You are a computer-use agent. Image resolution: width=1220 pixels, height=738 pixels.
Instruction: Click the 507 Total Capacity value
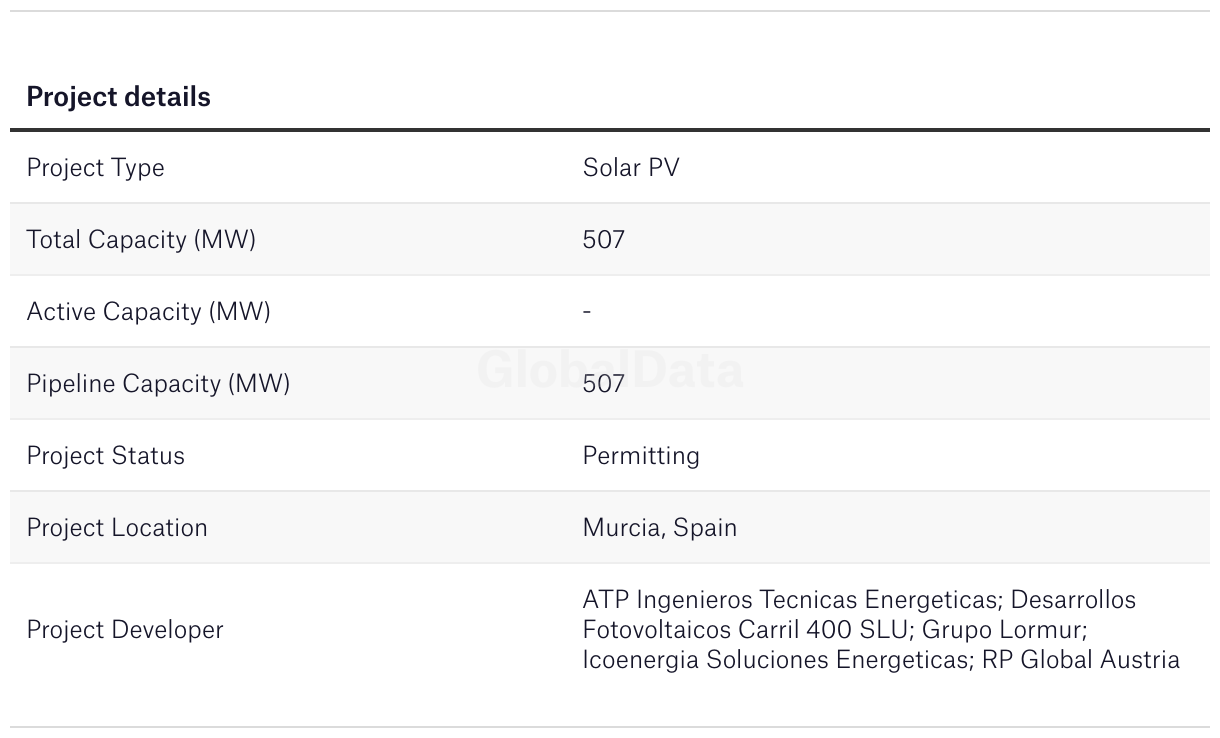click(x=604, y=240)
